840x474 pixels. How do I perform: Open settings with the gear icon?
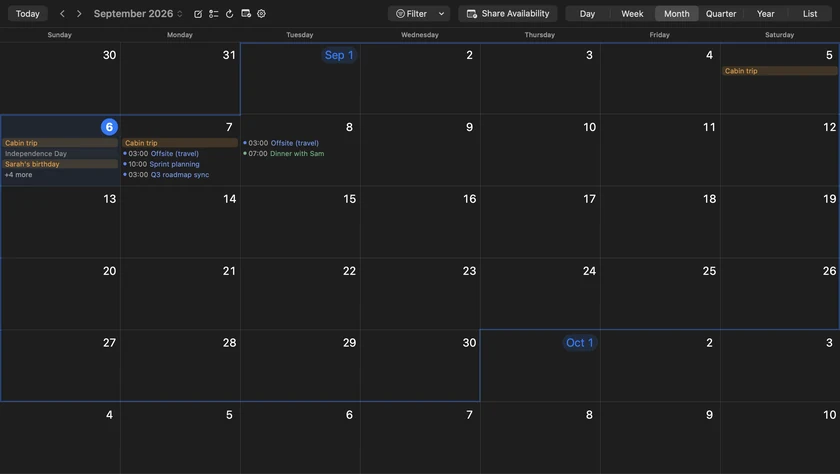pyautogui.click(x=261, y=13)
